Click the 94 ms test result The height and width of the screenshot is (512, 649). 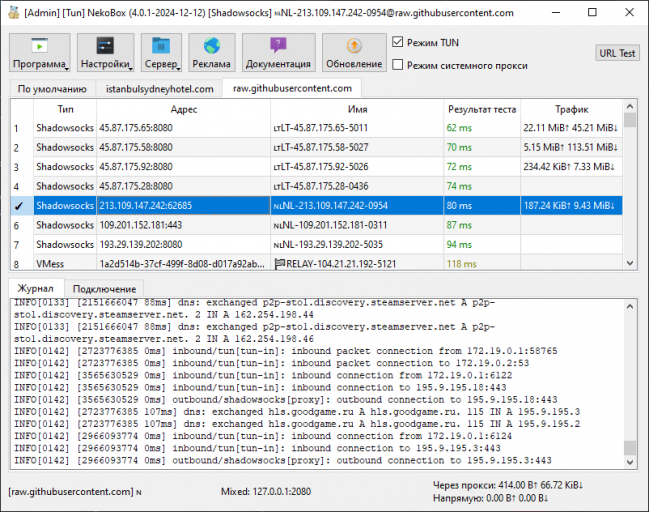pyautogui.click(x=459, y=245)
